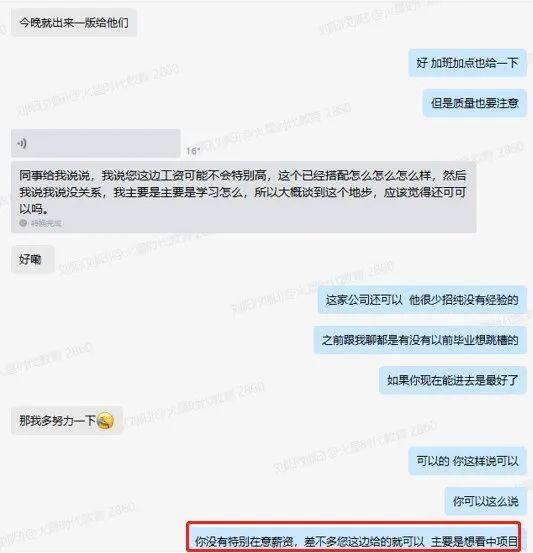Select message '这家公司还可以 他很少招纯没有经验的'
533x553 pixels.
click(422, 300)
